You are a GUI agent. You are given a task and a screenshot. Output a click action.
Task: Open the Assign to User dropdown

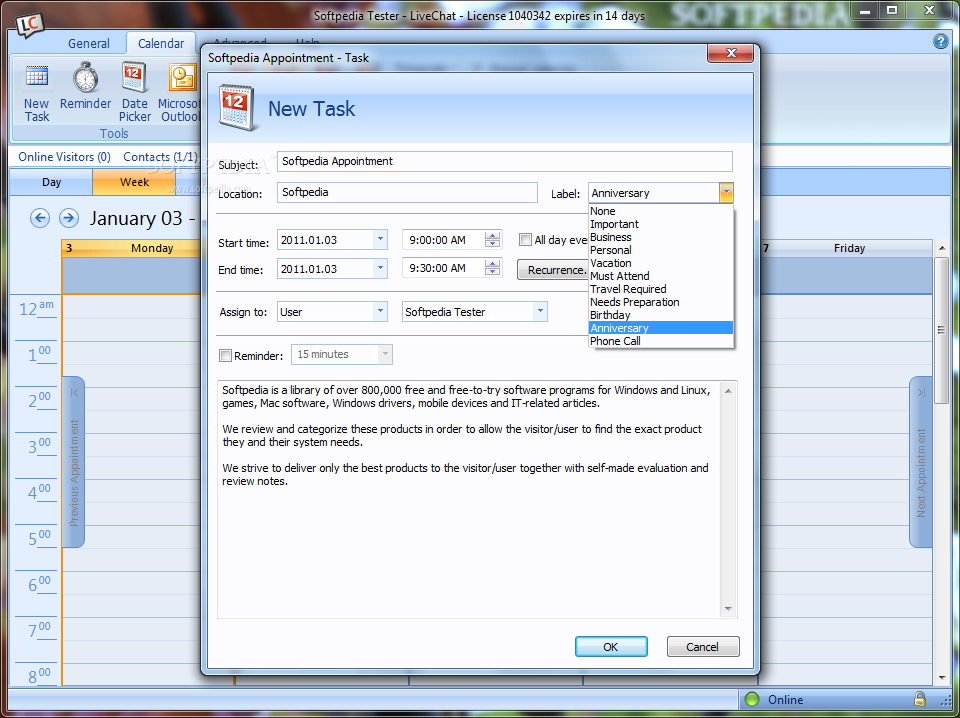tap(380, 311)
